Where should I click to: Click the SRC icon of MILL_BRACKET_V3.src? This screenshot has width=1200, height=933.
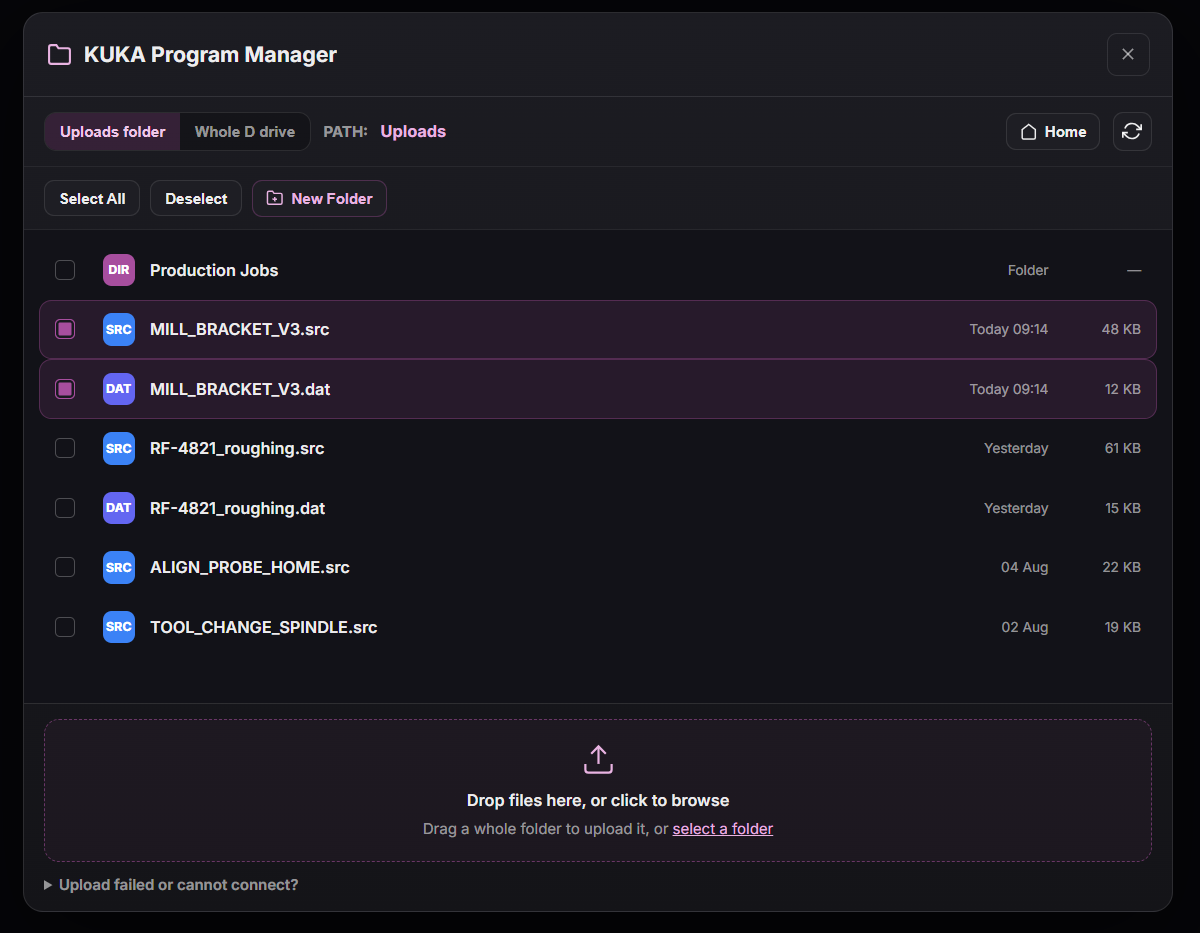(119, 329)
